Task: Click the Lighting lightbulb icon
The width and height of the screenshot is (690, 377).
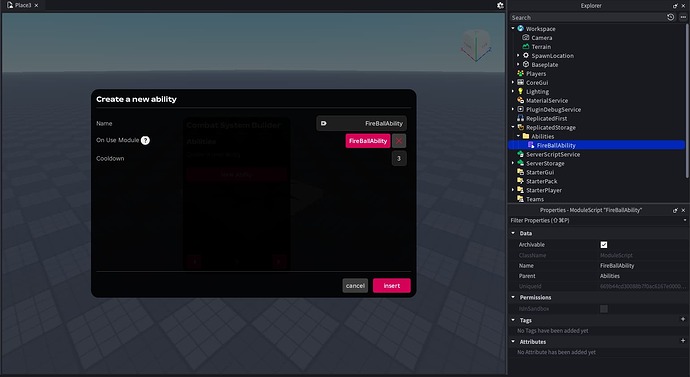Action: click(521, 91)
